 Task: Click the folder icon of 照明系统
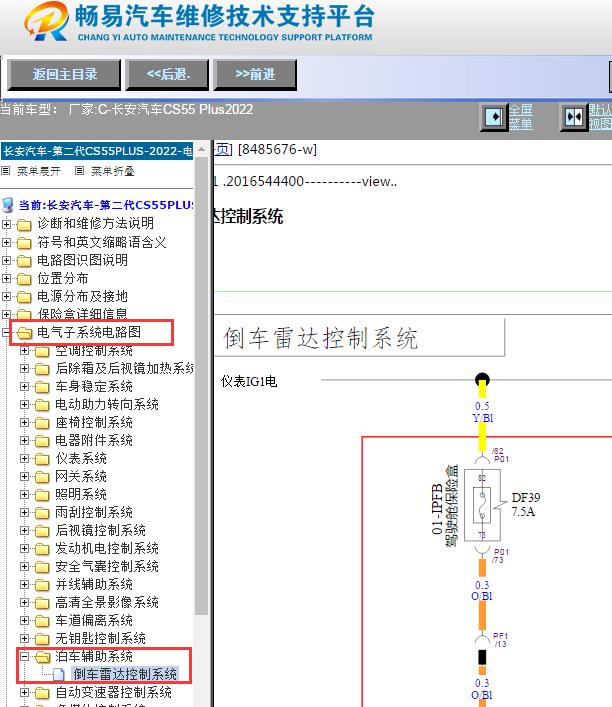click(42, 495)
